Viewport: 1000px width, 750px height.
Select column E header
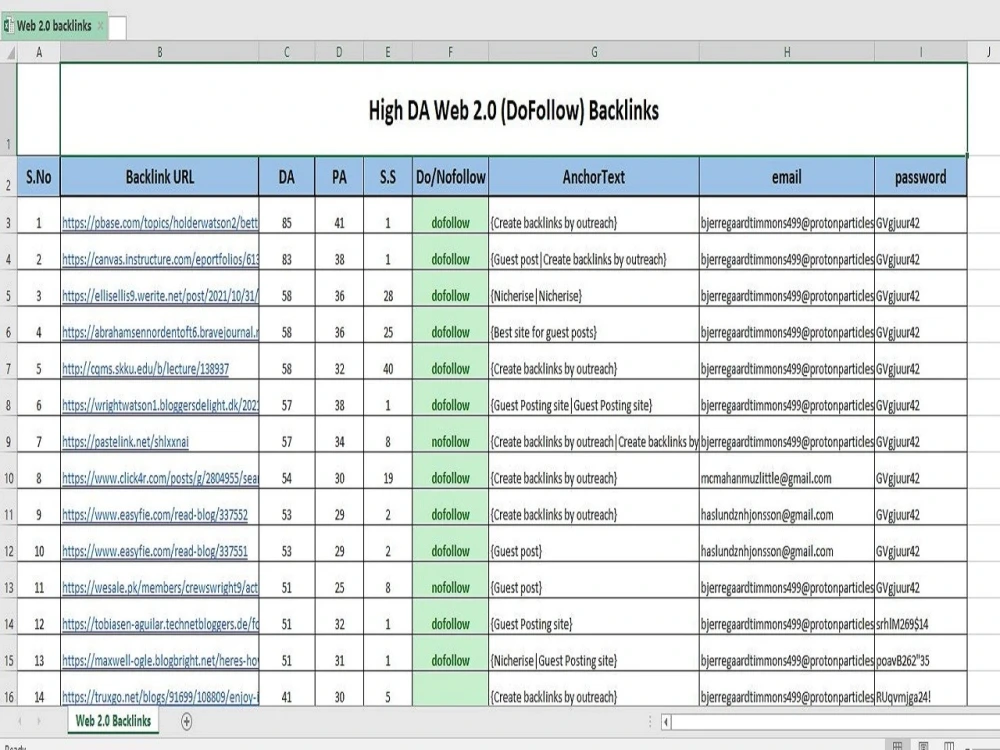pos(388,52)
